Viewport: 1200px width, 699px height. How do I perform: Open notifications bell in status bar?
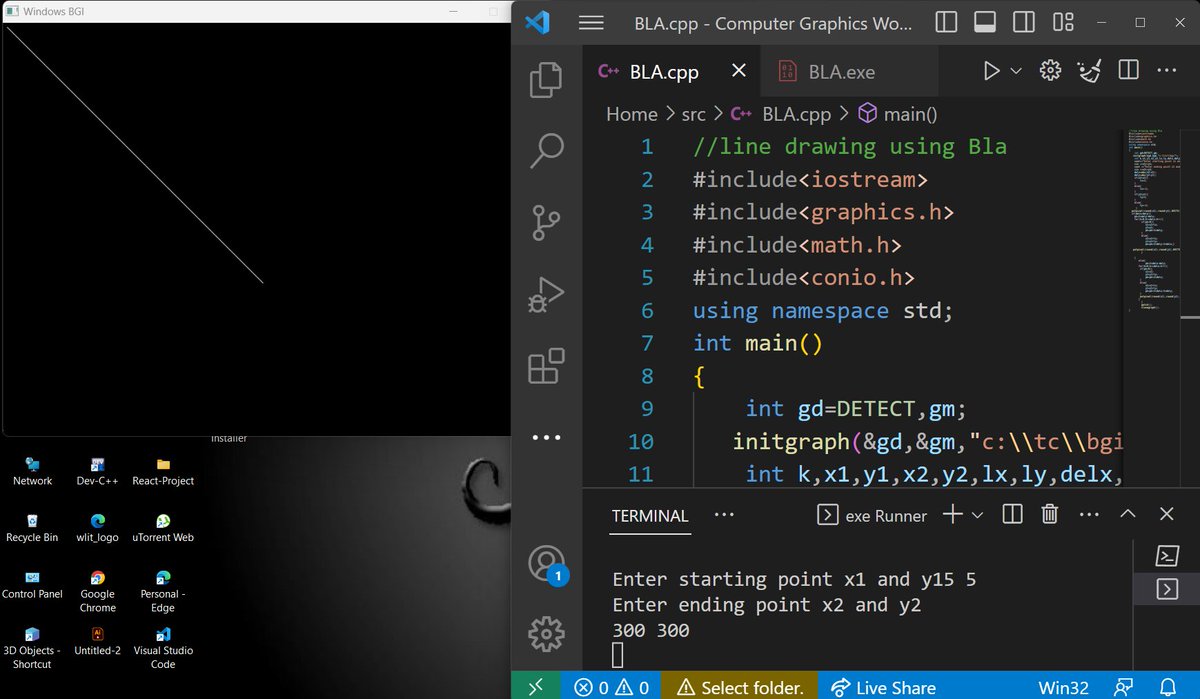[x=1169, y=687]
